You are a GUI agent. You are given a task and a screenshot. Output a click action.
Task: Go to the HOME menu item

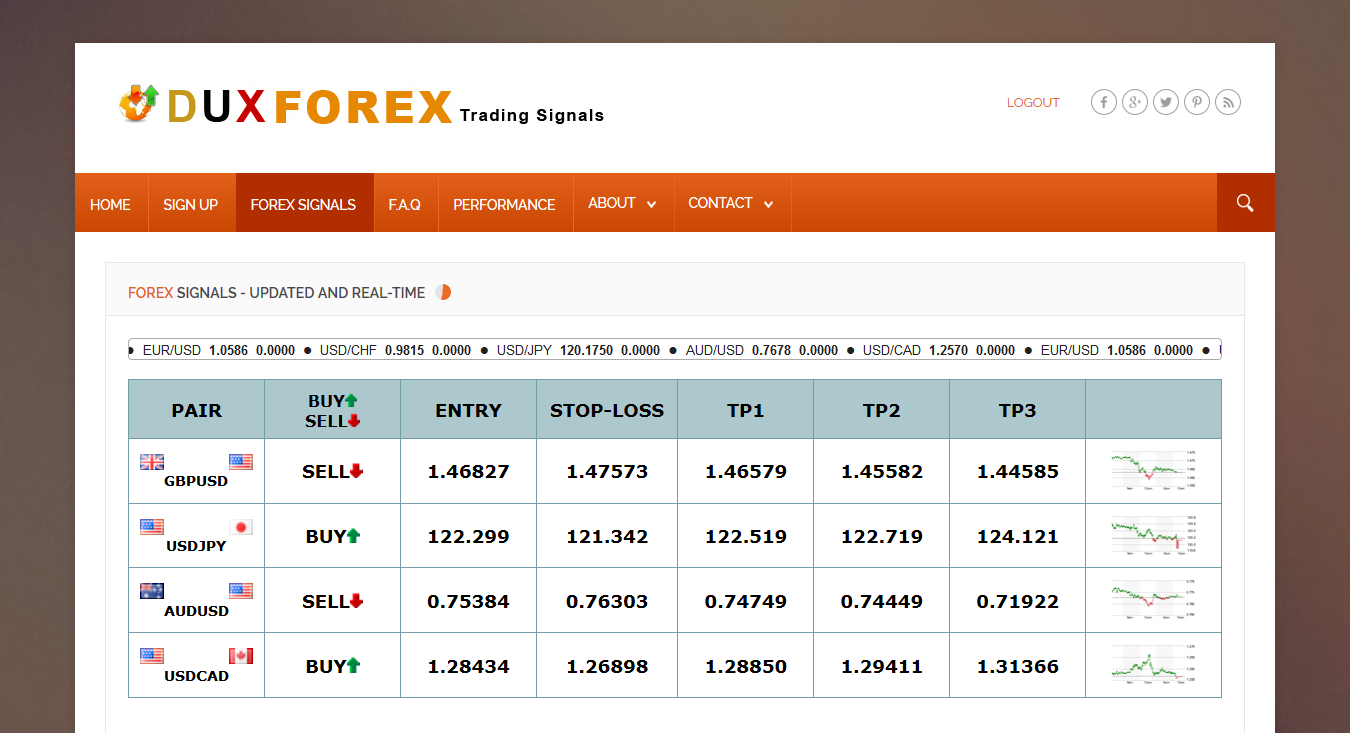tap(110, 204)
